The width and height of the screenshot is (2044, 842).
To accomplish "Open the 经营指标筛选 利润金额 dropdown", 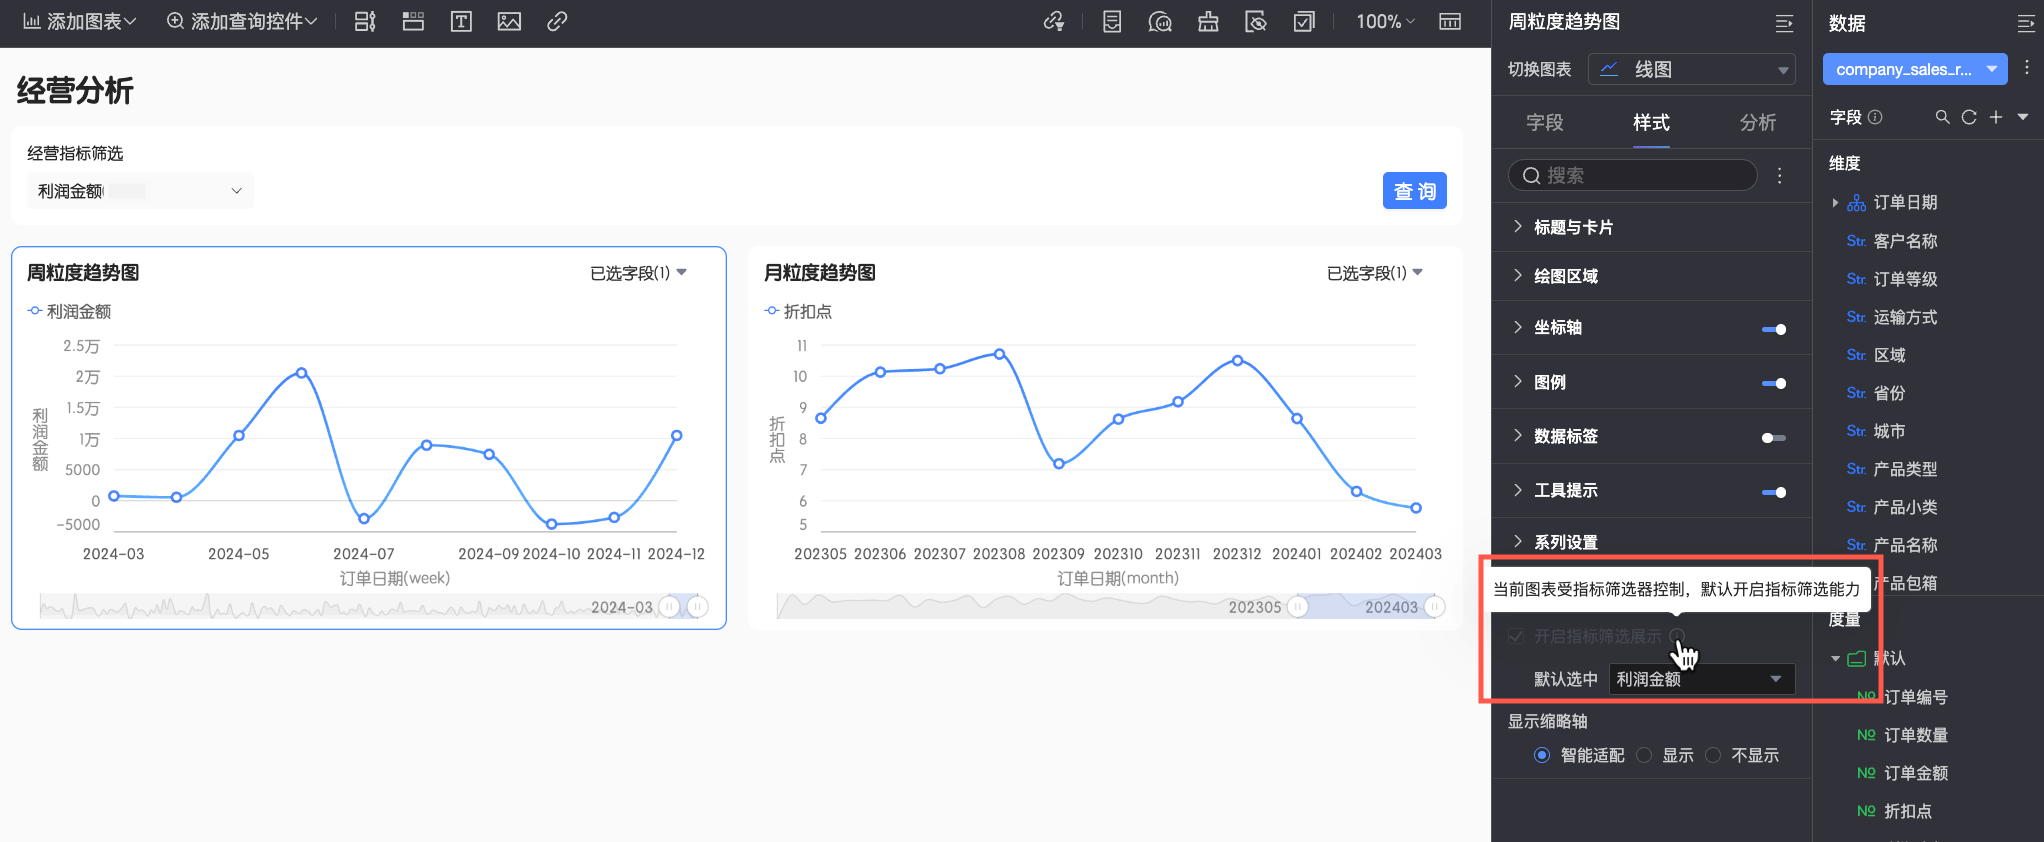I will tap(140, 191).
